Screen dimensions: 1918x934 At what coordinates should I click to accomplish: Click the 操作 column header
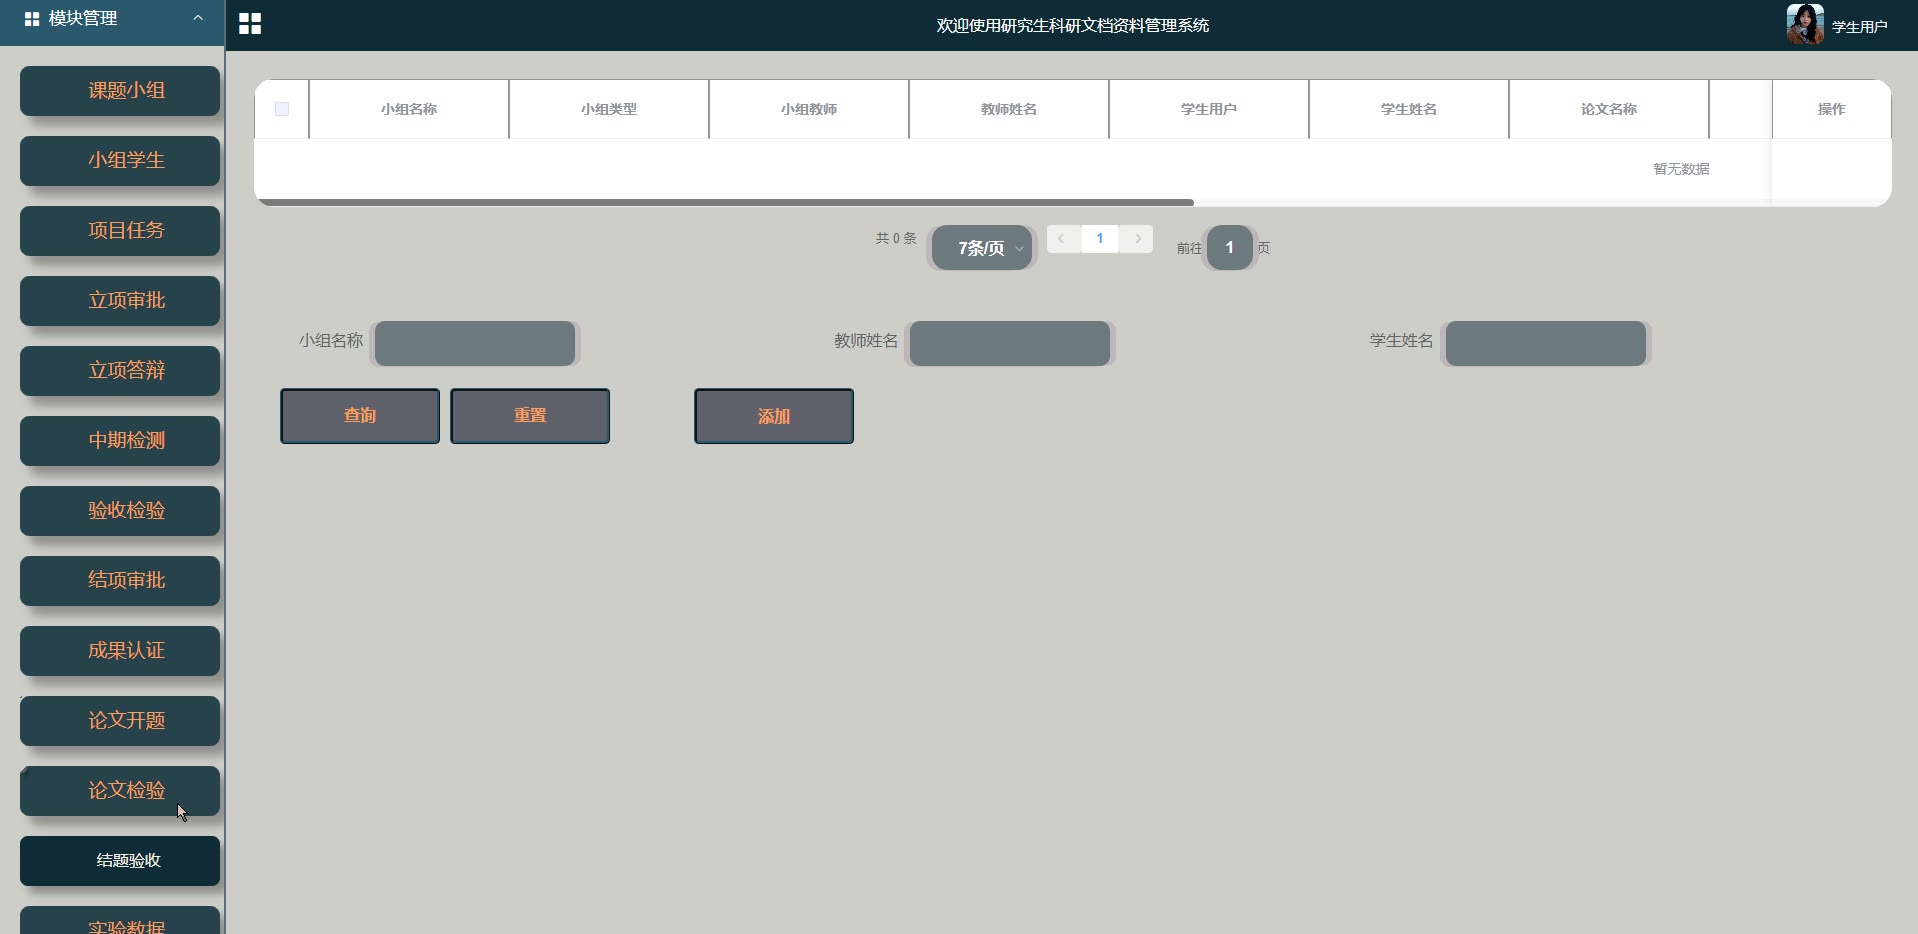click(x=1832, y=109)
